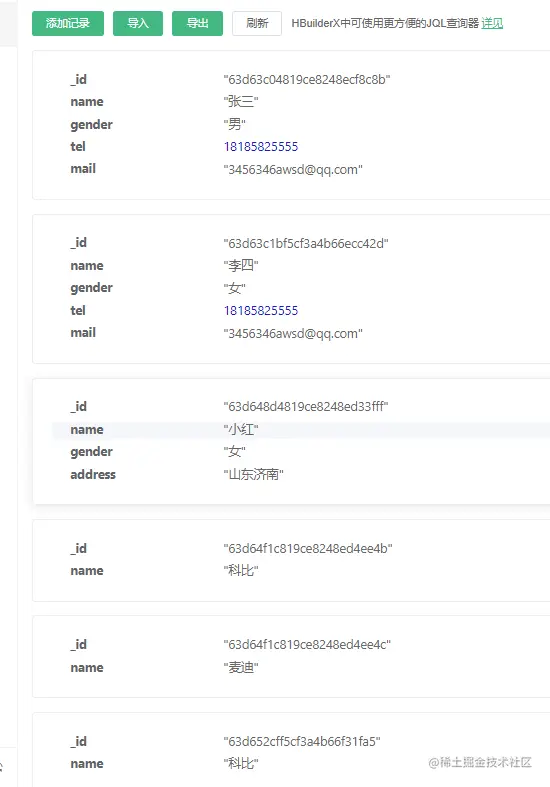
Task: Select the 李四 name value
Action: 241,265
